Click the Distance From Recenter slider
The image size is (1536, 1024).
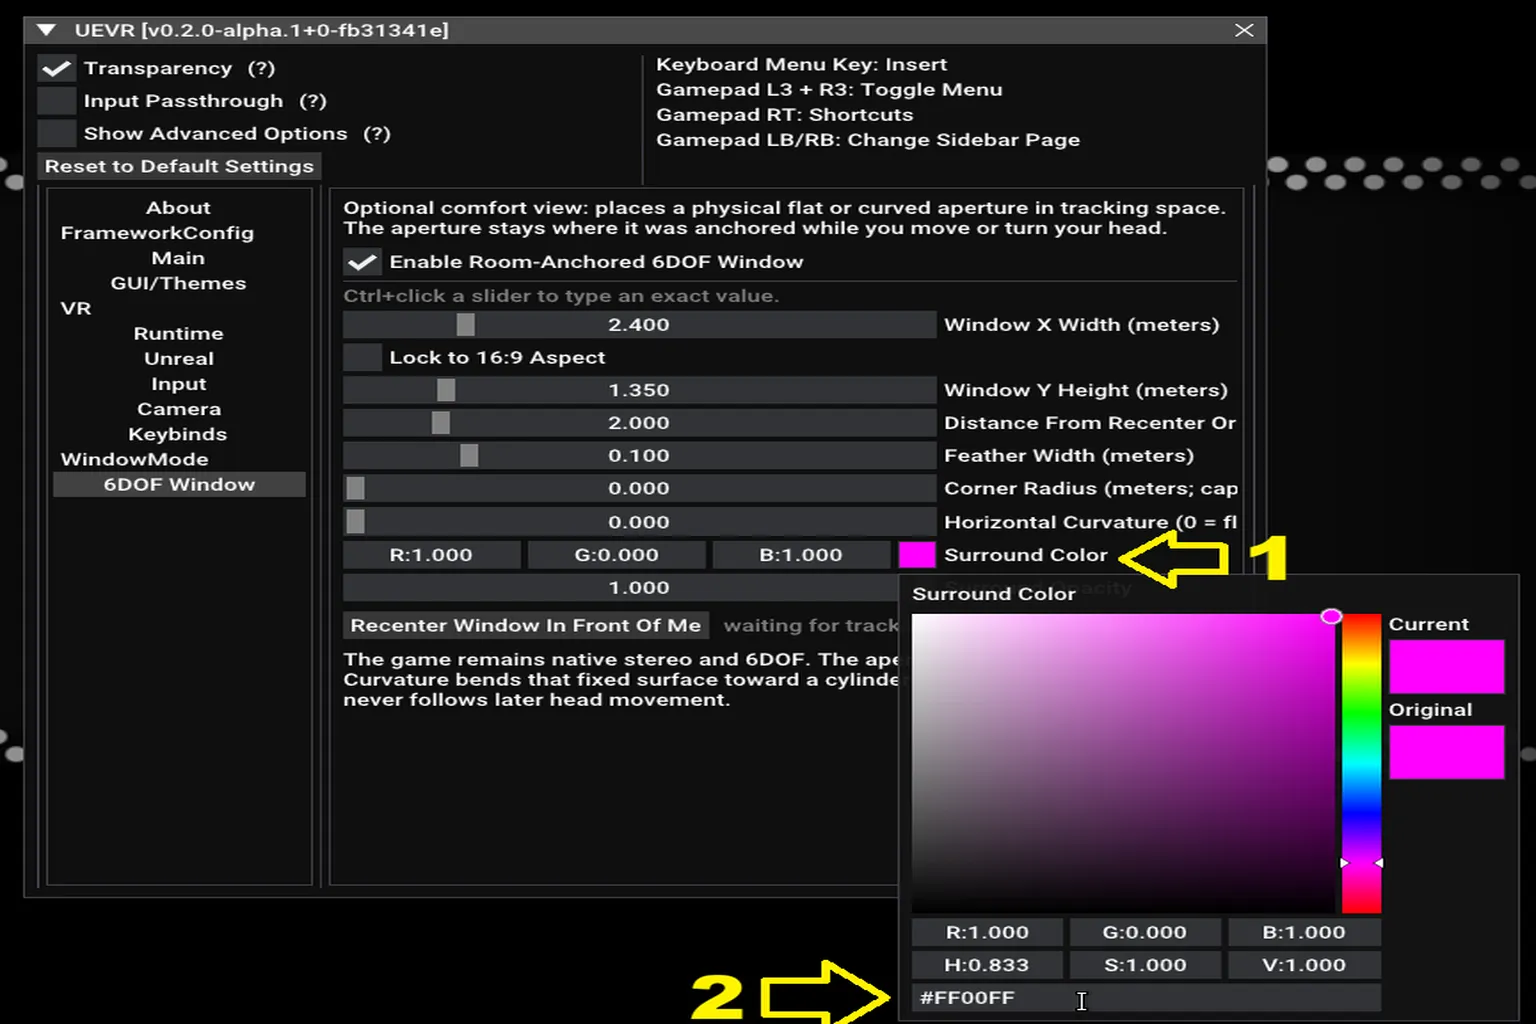[x=639, y=423]
